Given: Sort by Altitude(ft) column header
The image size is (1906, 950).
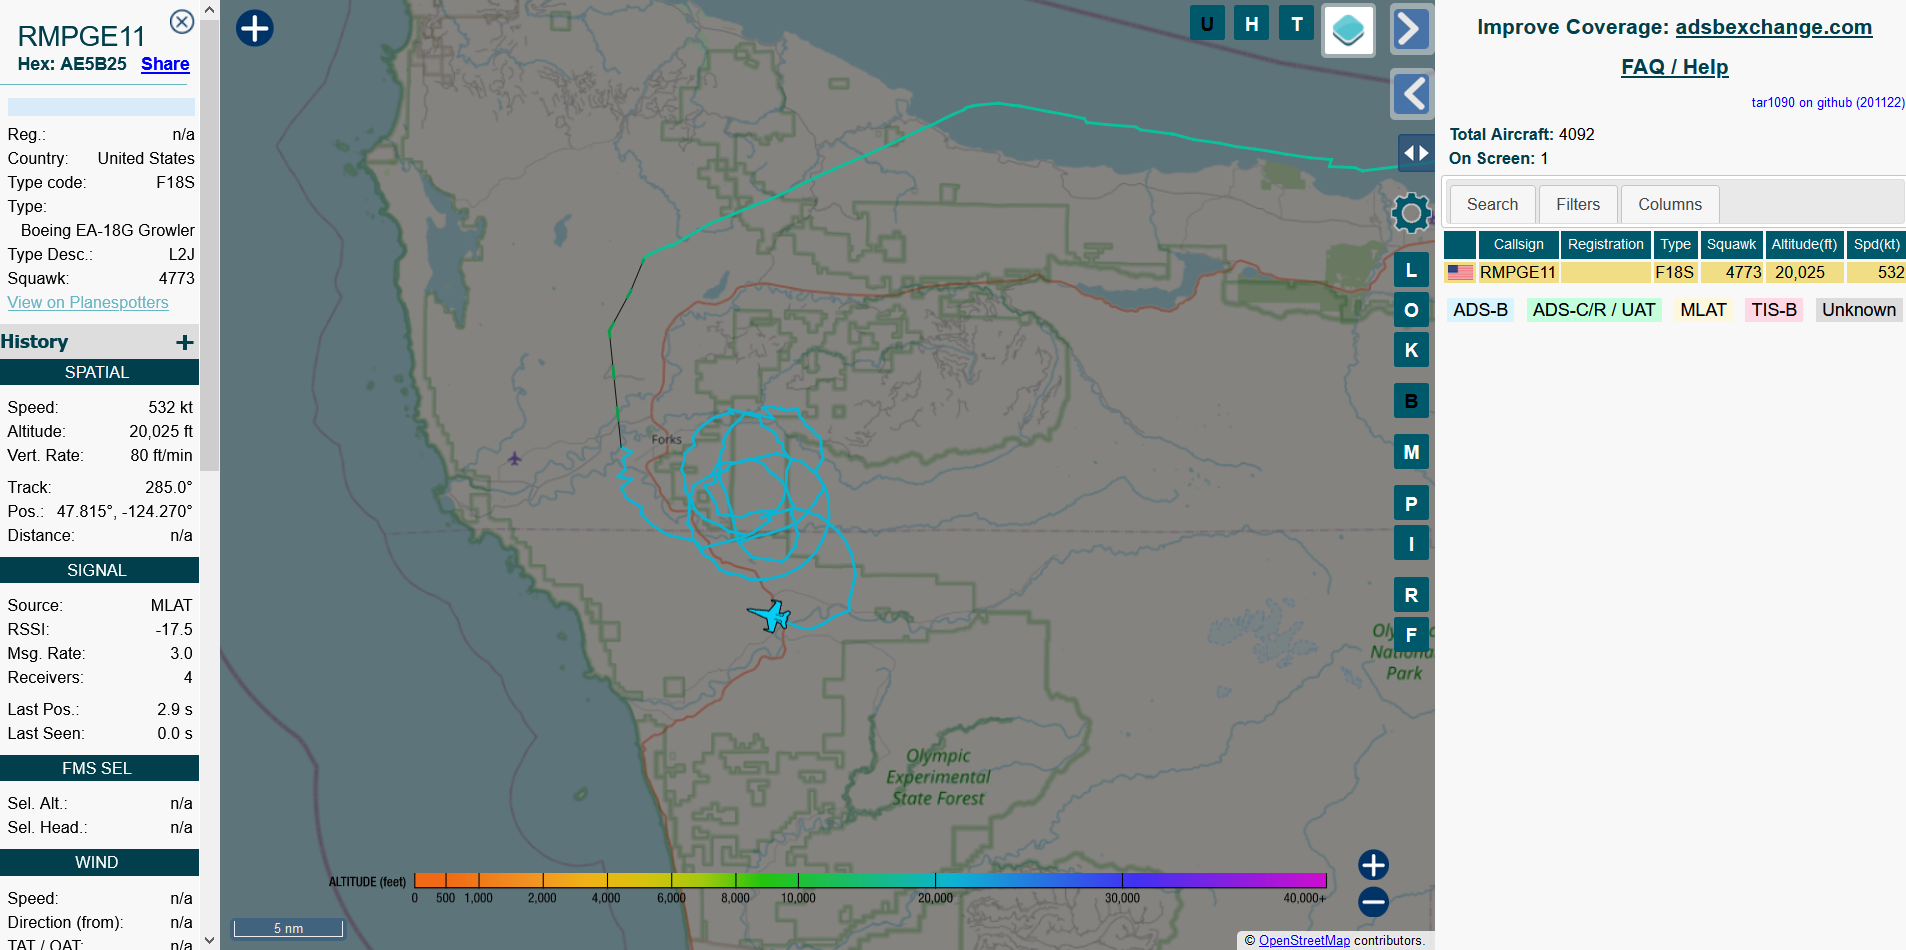Looking at the screenshot, I should click(x=1804, y=244).
